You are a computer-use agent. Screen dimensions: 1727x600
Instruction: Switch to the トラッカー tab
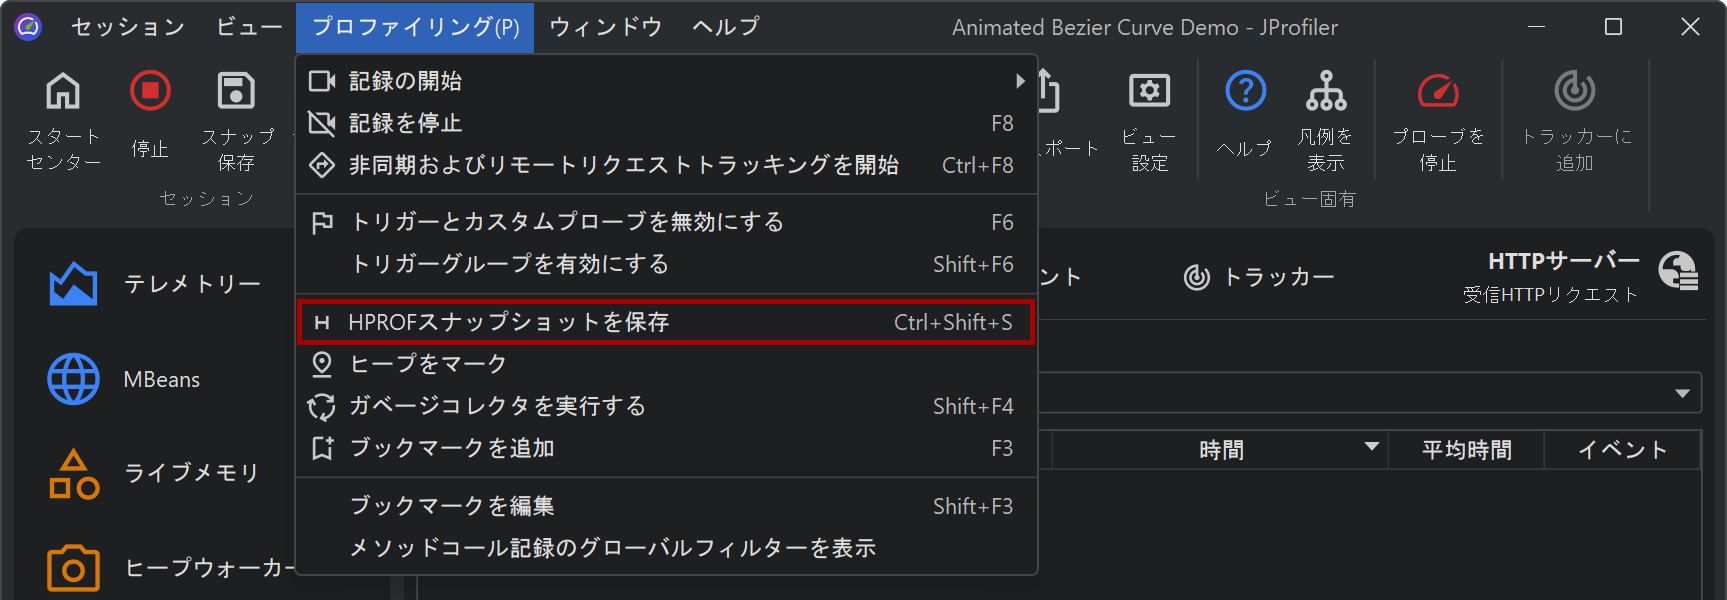point(1259,277)
